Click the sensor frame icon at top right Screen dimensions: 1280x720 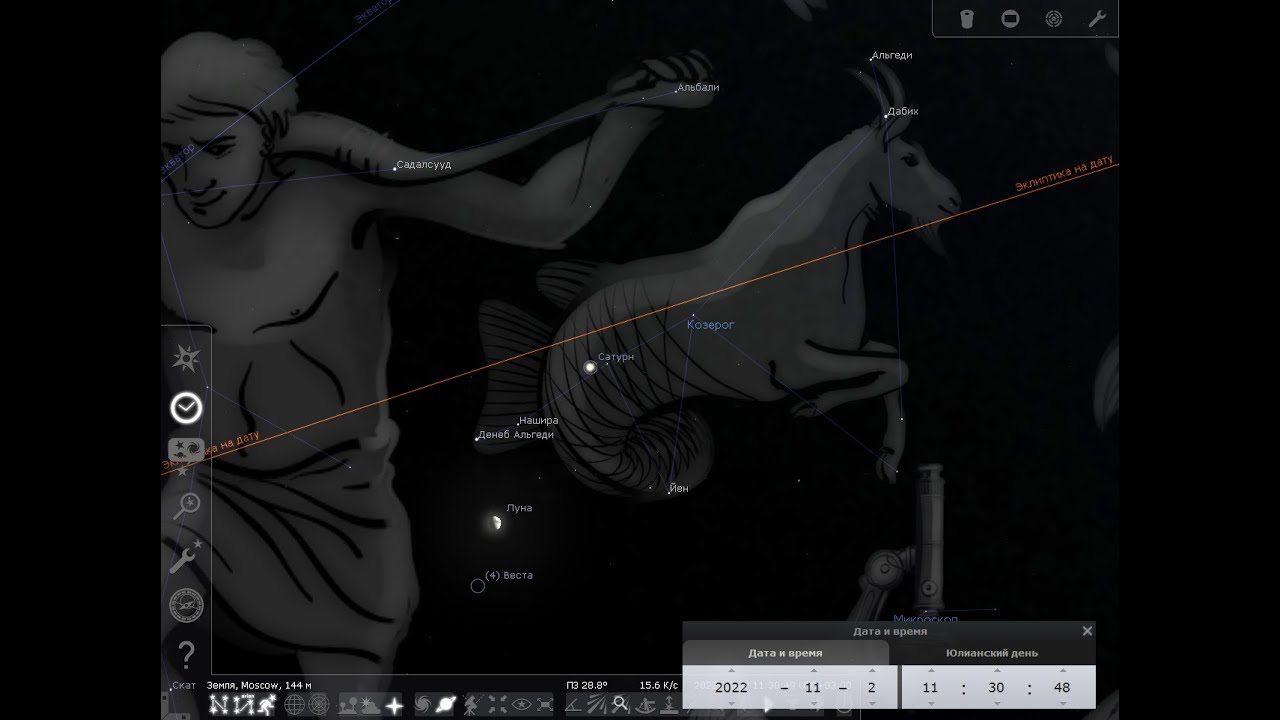coord(1010,19)
